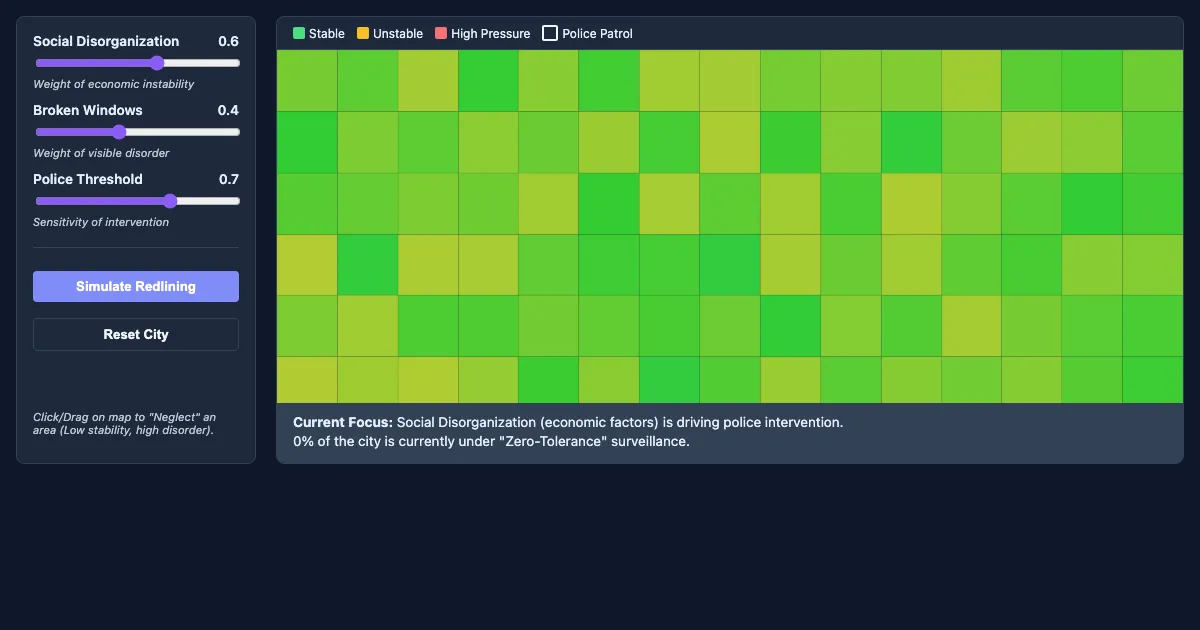Click the green Stable legend swatch
Viewport: 1200px width, 630px height.
coord(299,33)
